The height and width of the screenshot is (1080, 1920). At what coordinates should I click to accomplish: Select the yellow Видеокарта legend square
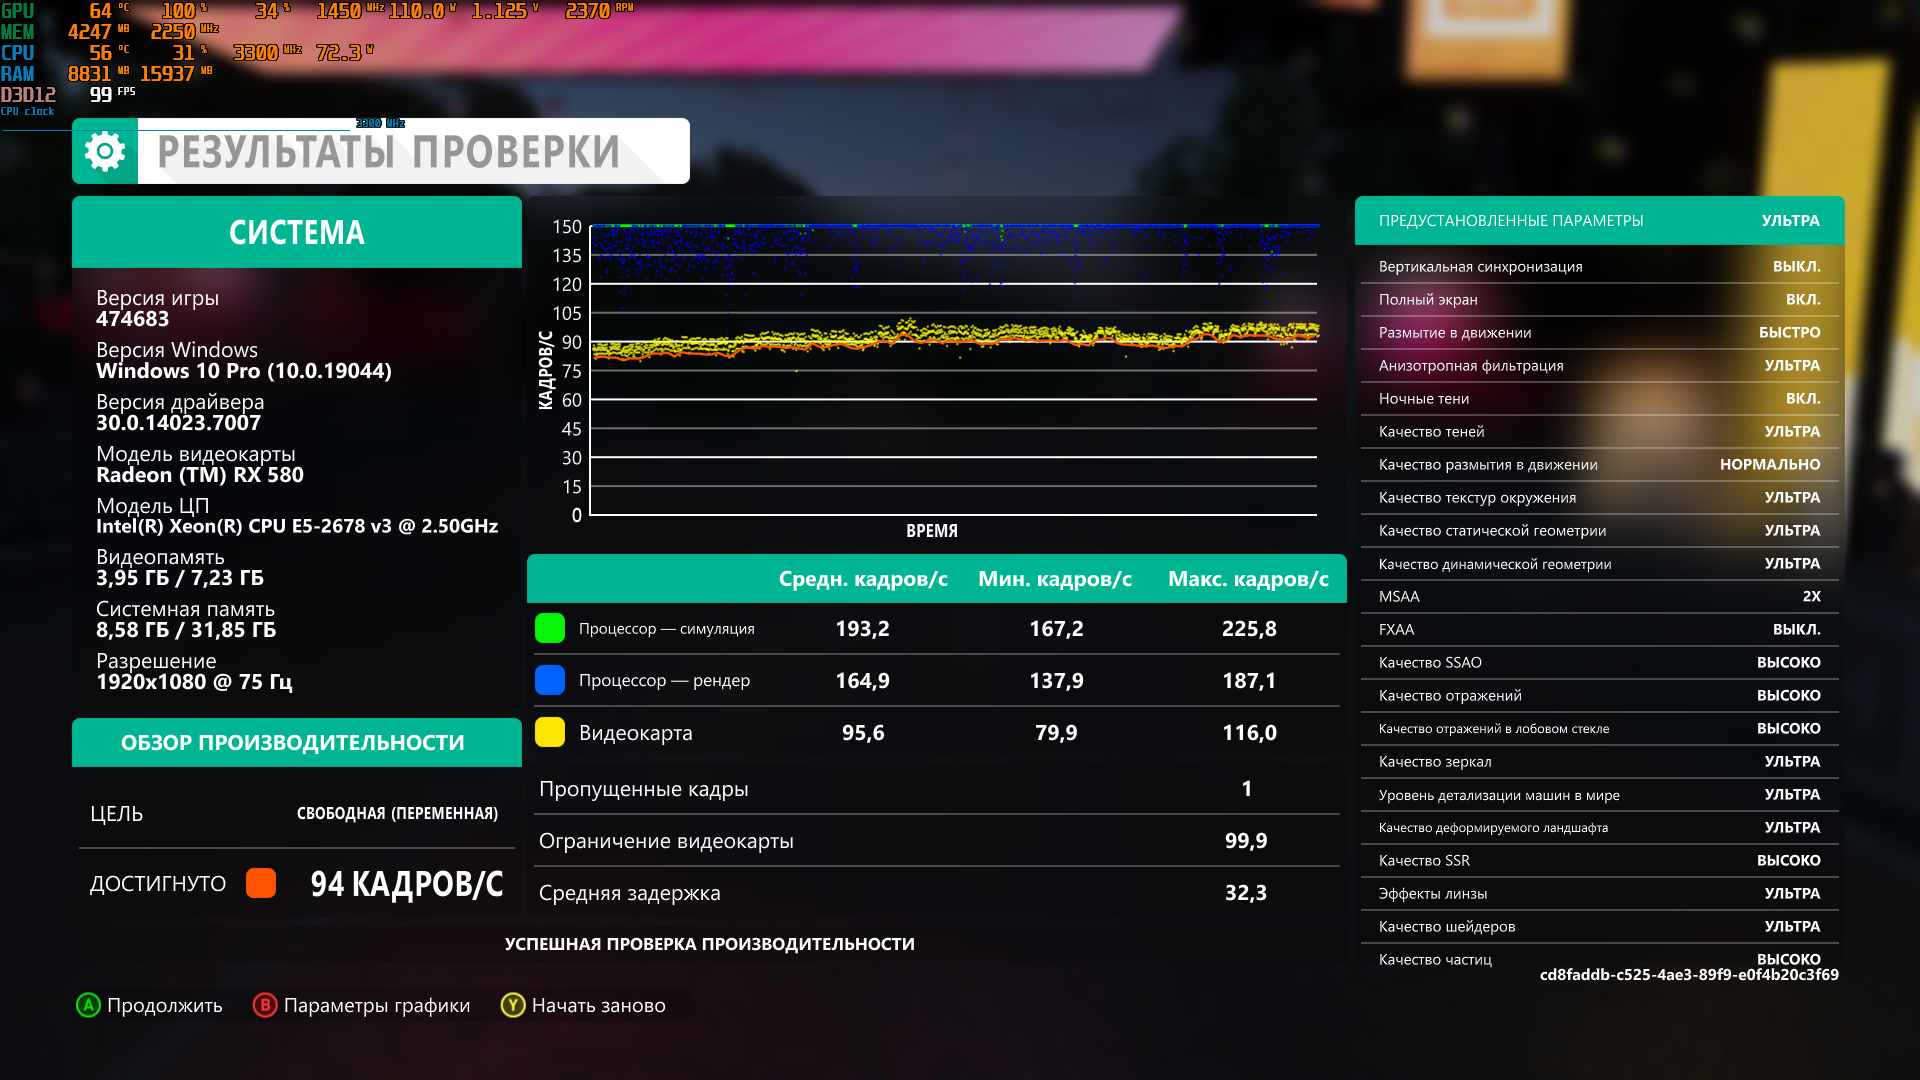pos(550,732)
